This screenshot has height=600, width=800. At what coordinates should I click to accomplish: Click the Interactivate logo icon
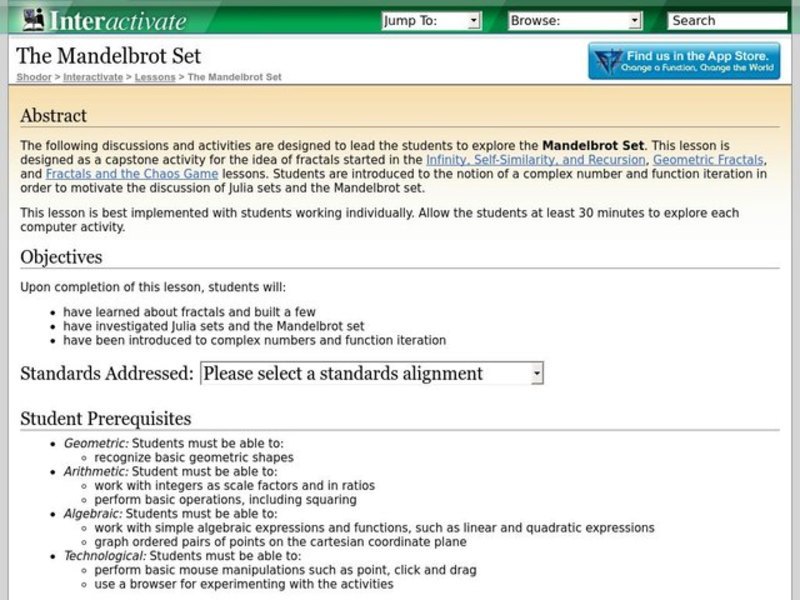[32, 19]
